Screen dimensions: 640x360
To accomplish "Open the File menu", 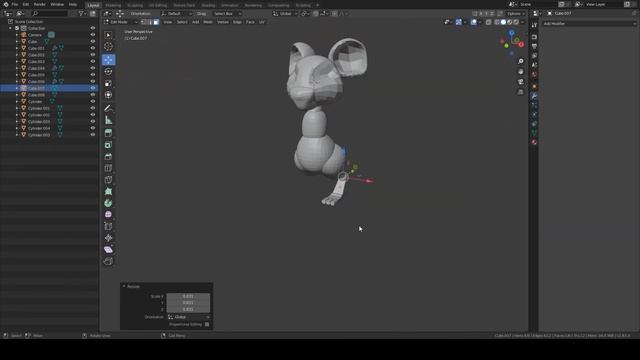I will (x=14, y=4).
